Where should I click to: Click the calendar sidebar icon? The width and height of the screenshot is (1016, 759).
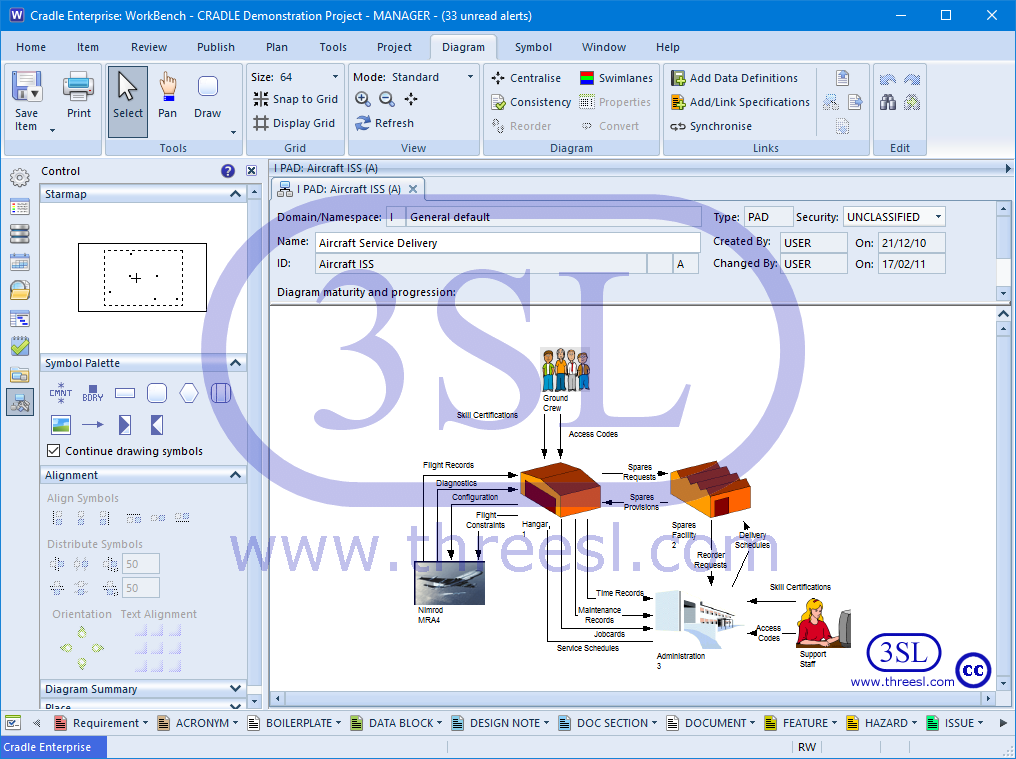pyautogui.click(x=20, y=262)
